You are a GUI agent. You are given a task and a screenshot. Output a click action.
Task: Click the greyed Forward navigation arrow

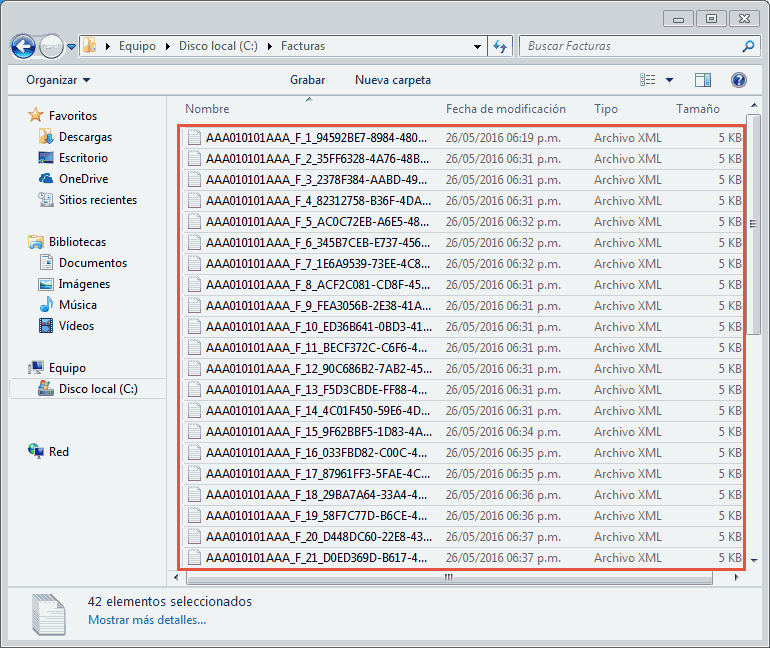(52, 47)
